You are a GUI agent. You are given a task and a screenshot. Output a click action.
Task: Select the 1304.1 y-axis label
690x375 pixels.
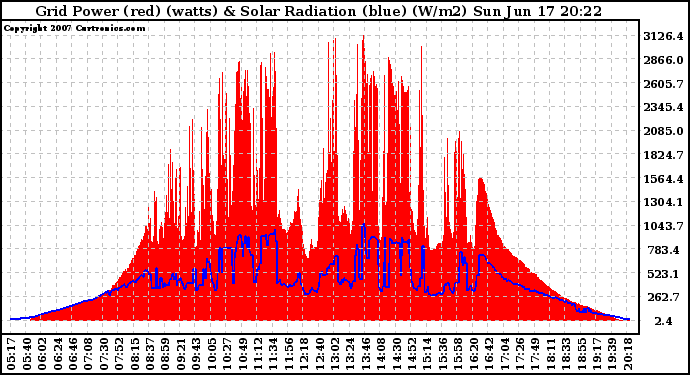point(663,202)
